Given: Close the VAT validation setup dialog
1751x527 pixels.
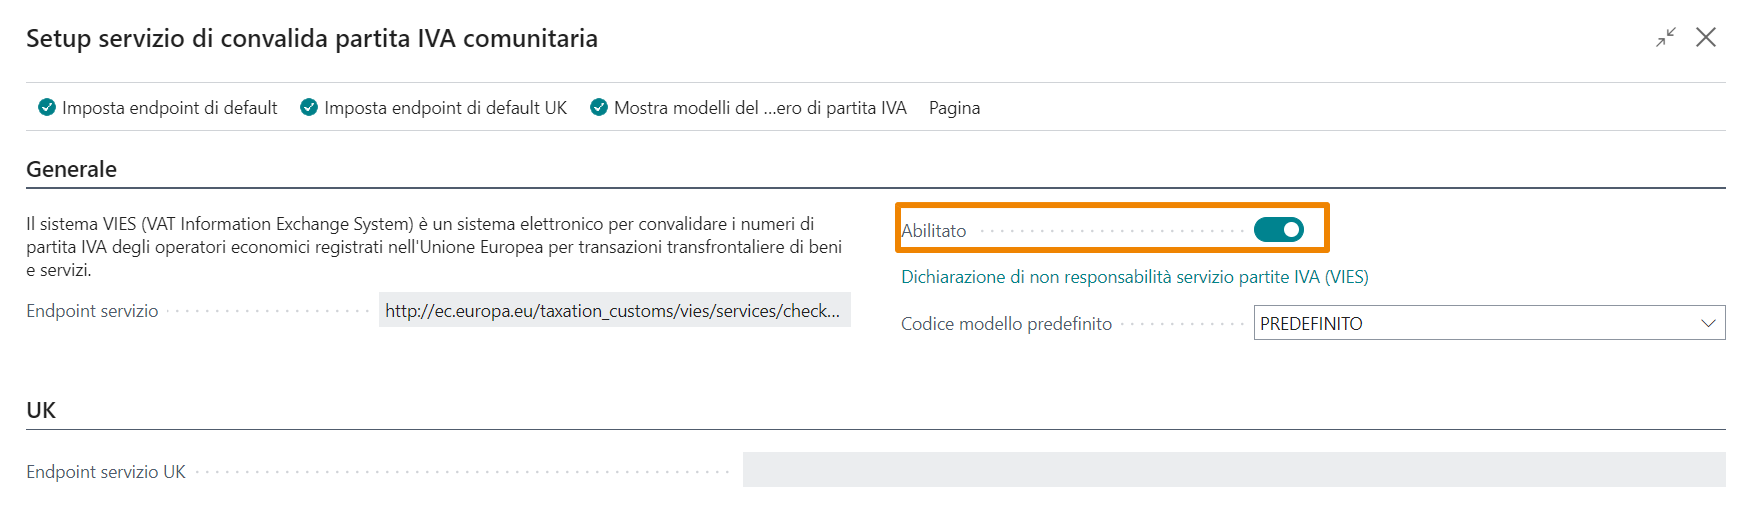Looking at the screenshot, I should pyautogui.click(x=1706, y=38).
